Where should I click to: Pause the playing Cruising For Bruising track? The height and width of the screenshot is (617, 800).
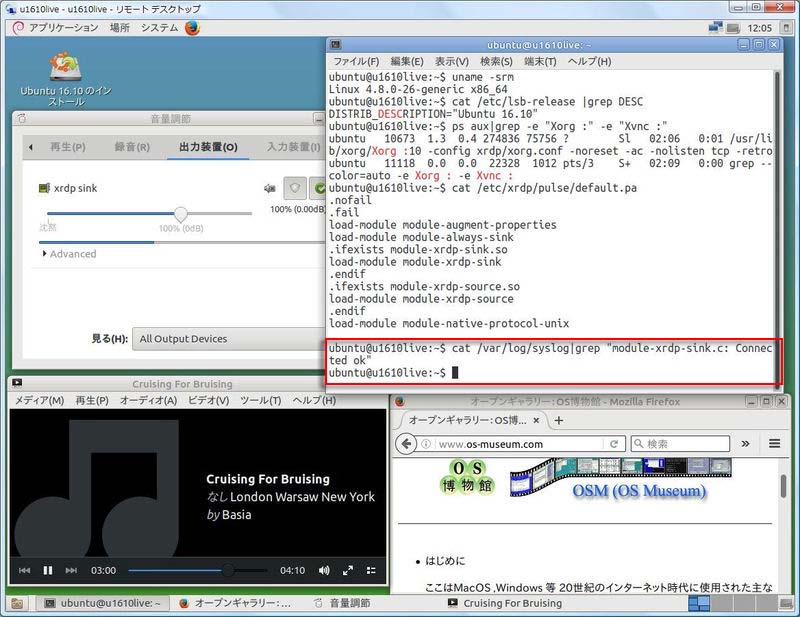48,570
